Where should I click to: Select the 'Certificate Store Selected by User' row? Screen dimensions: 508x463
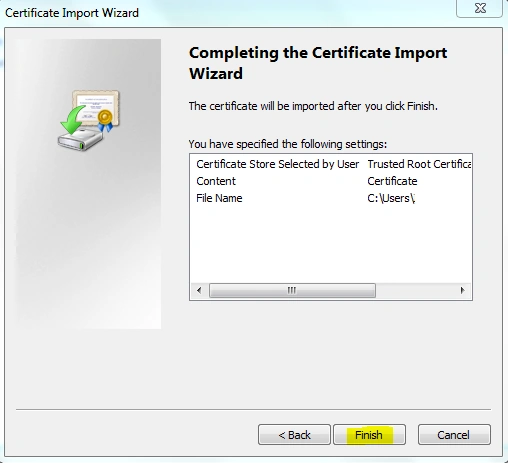[x=331, y=164]
